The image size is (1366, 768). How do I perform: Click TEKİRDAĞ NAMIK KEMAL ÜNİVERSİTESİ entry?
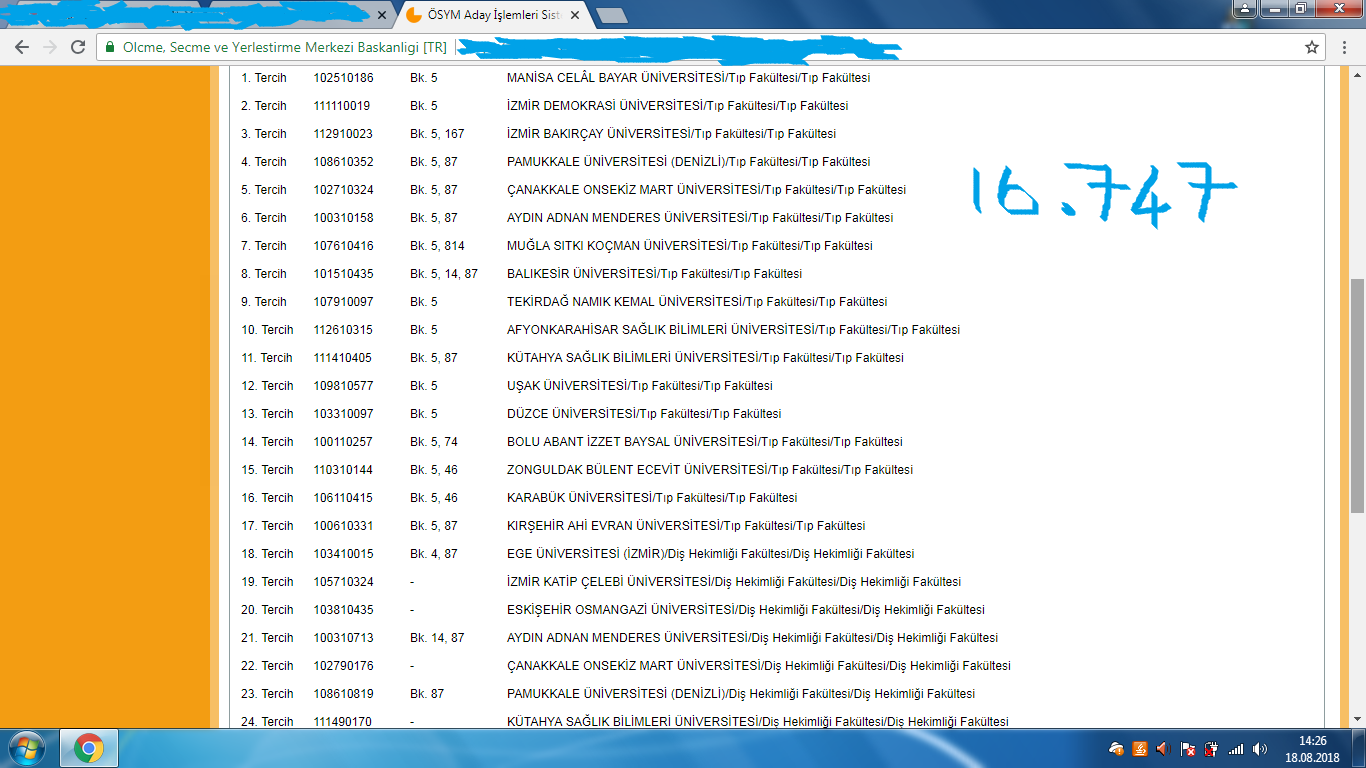tap(697, 302)
